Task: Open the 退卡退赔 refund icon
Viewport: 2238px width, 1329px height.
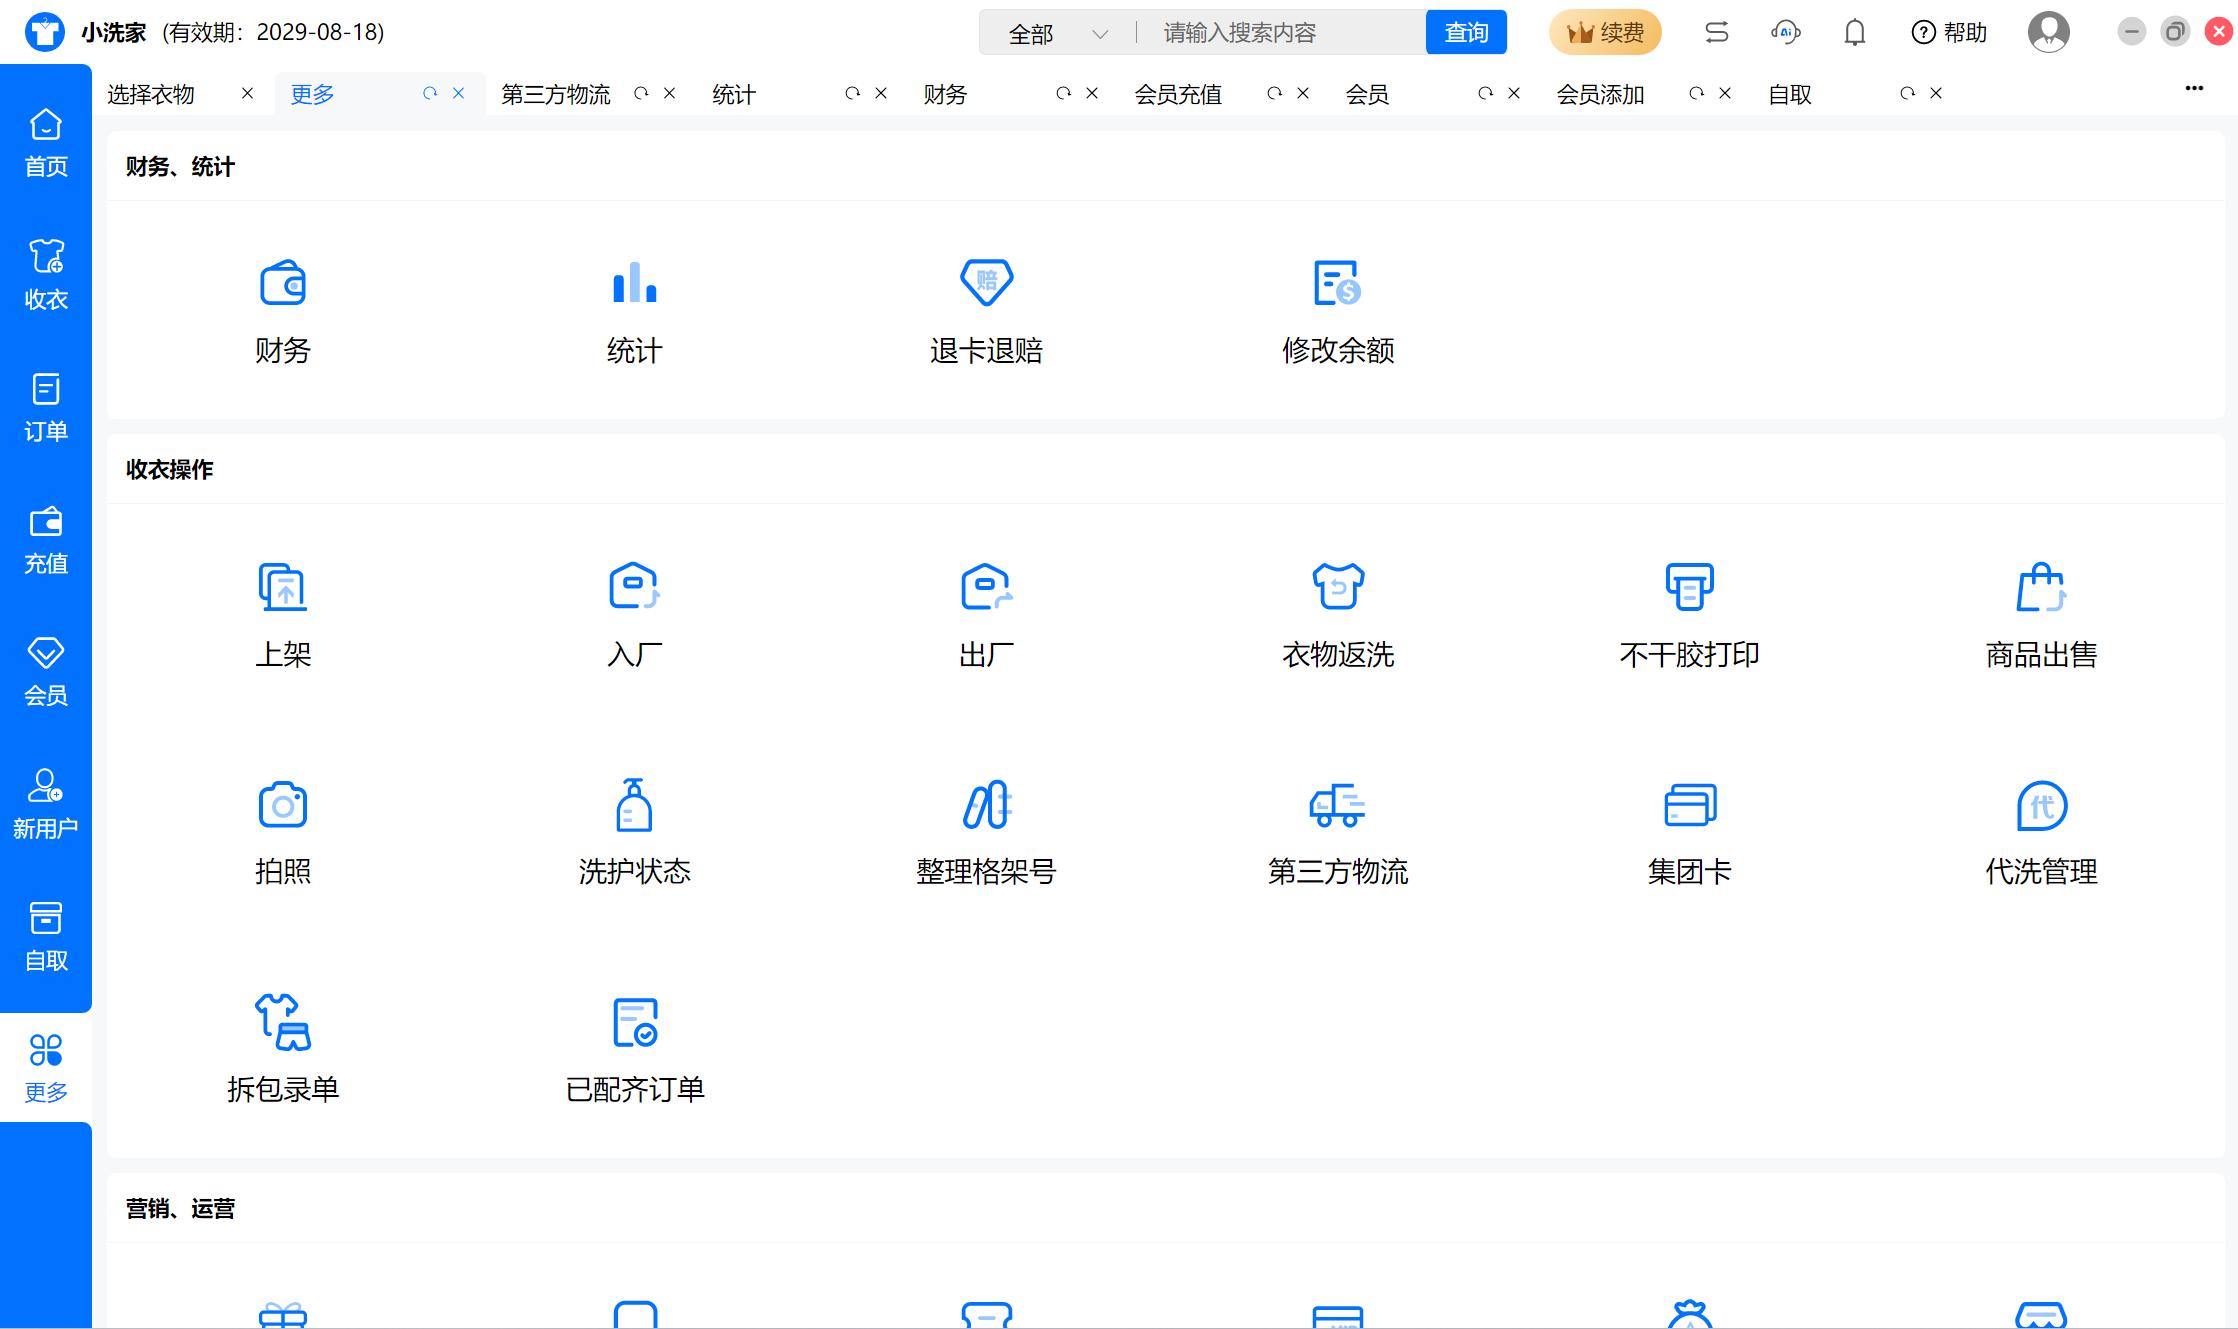Action: click(986, 284)
